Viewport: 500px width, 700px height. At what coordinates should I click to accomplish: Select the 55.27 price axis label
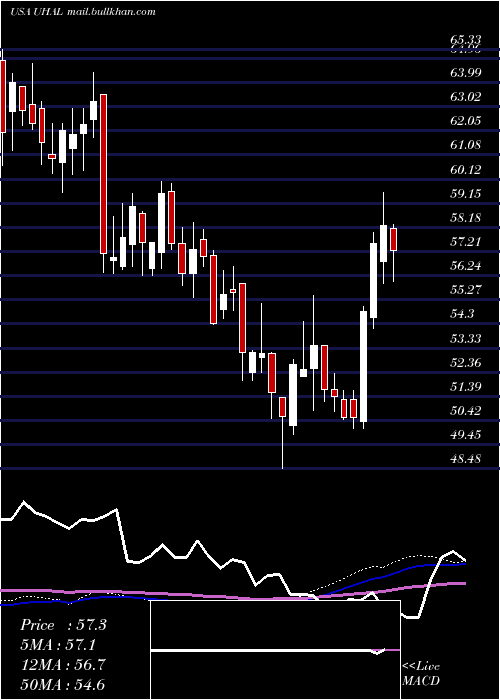466,290
